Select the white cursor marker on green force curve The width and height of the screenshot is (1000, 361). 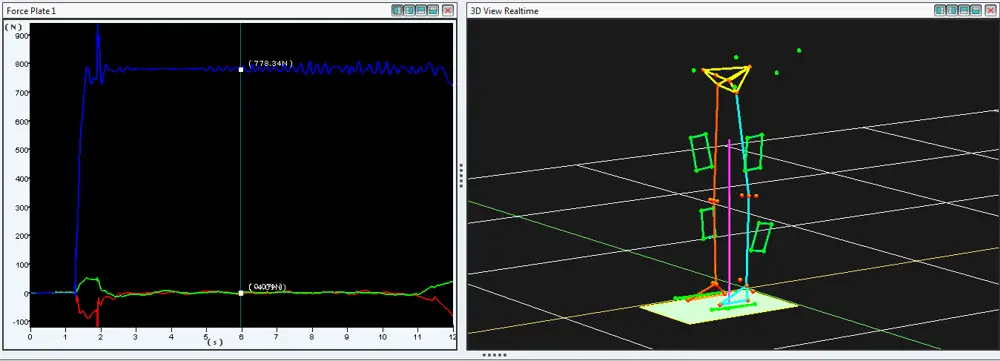click(x=240, y=293)
